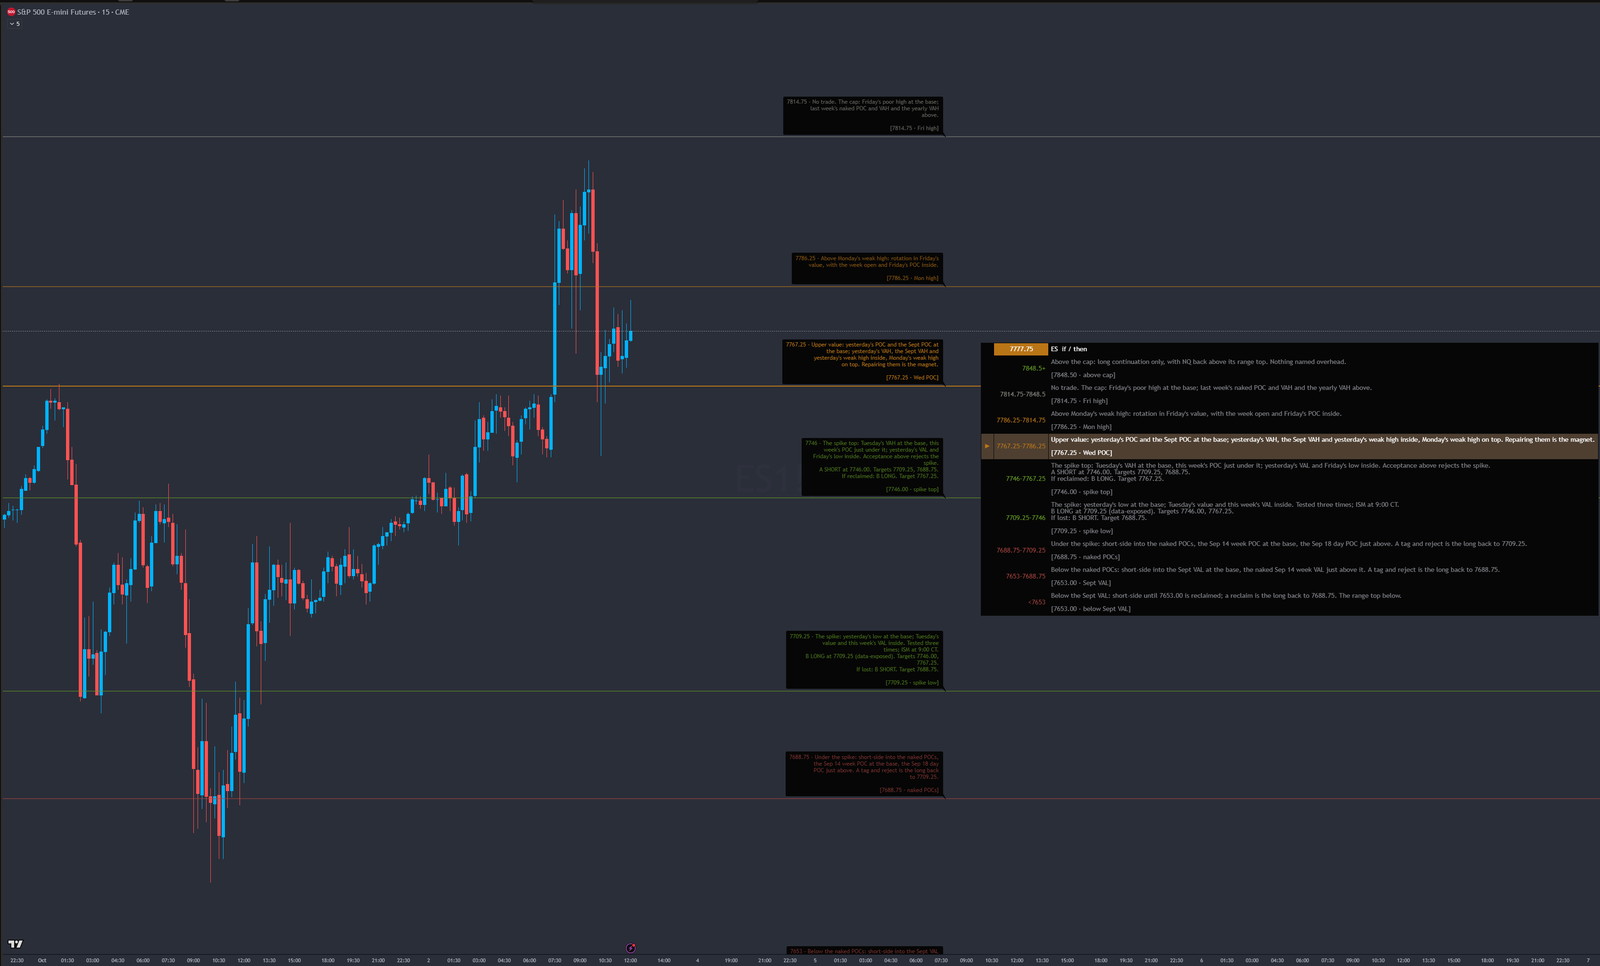Click the highlighted 7767.25-7786.25 range label
This screenshot has height=966, width=1600.
(x=1021, y=446)
